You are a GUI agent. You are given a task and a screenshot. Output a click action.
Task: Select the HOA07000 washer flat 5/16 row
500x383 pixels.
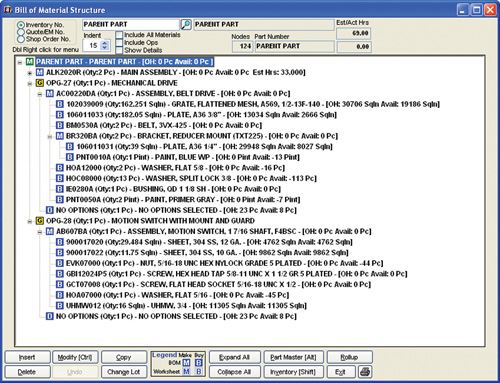point(177,295)
